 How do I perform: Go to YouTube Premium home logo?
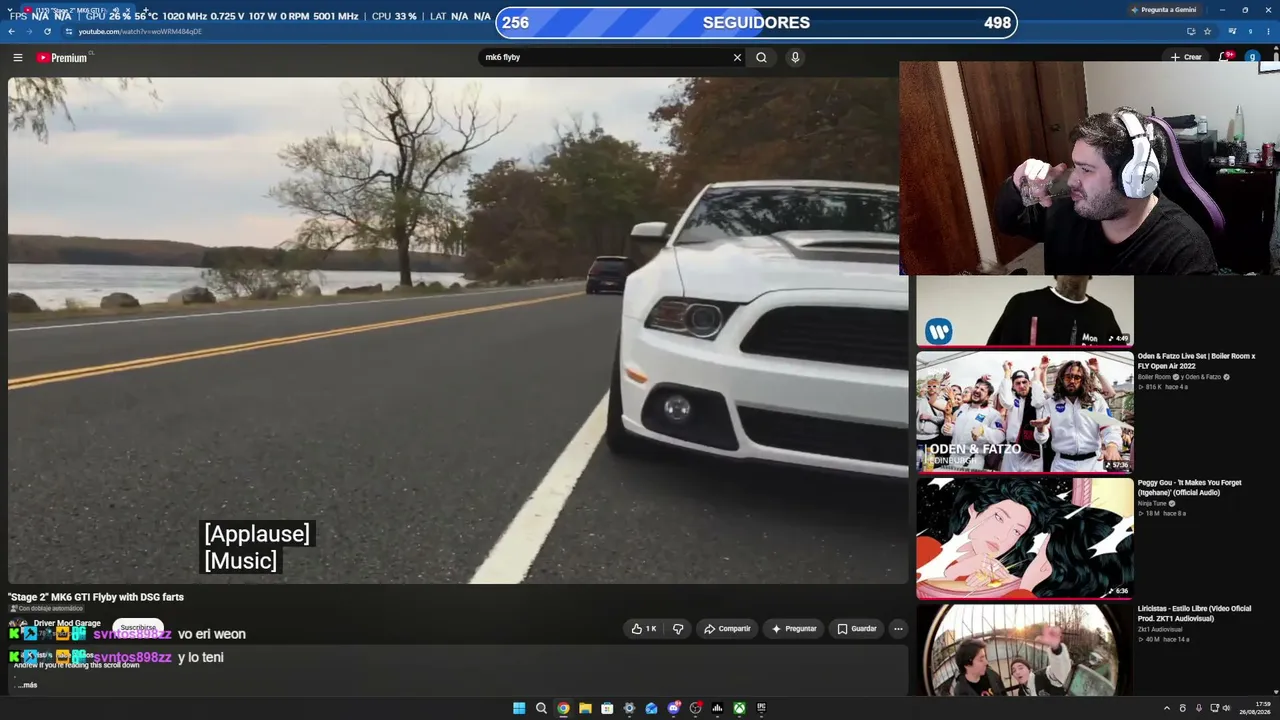pyautogui.click(x=63, y=57)
